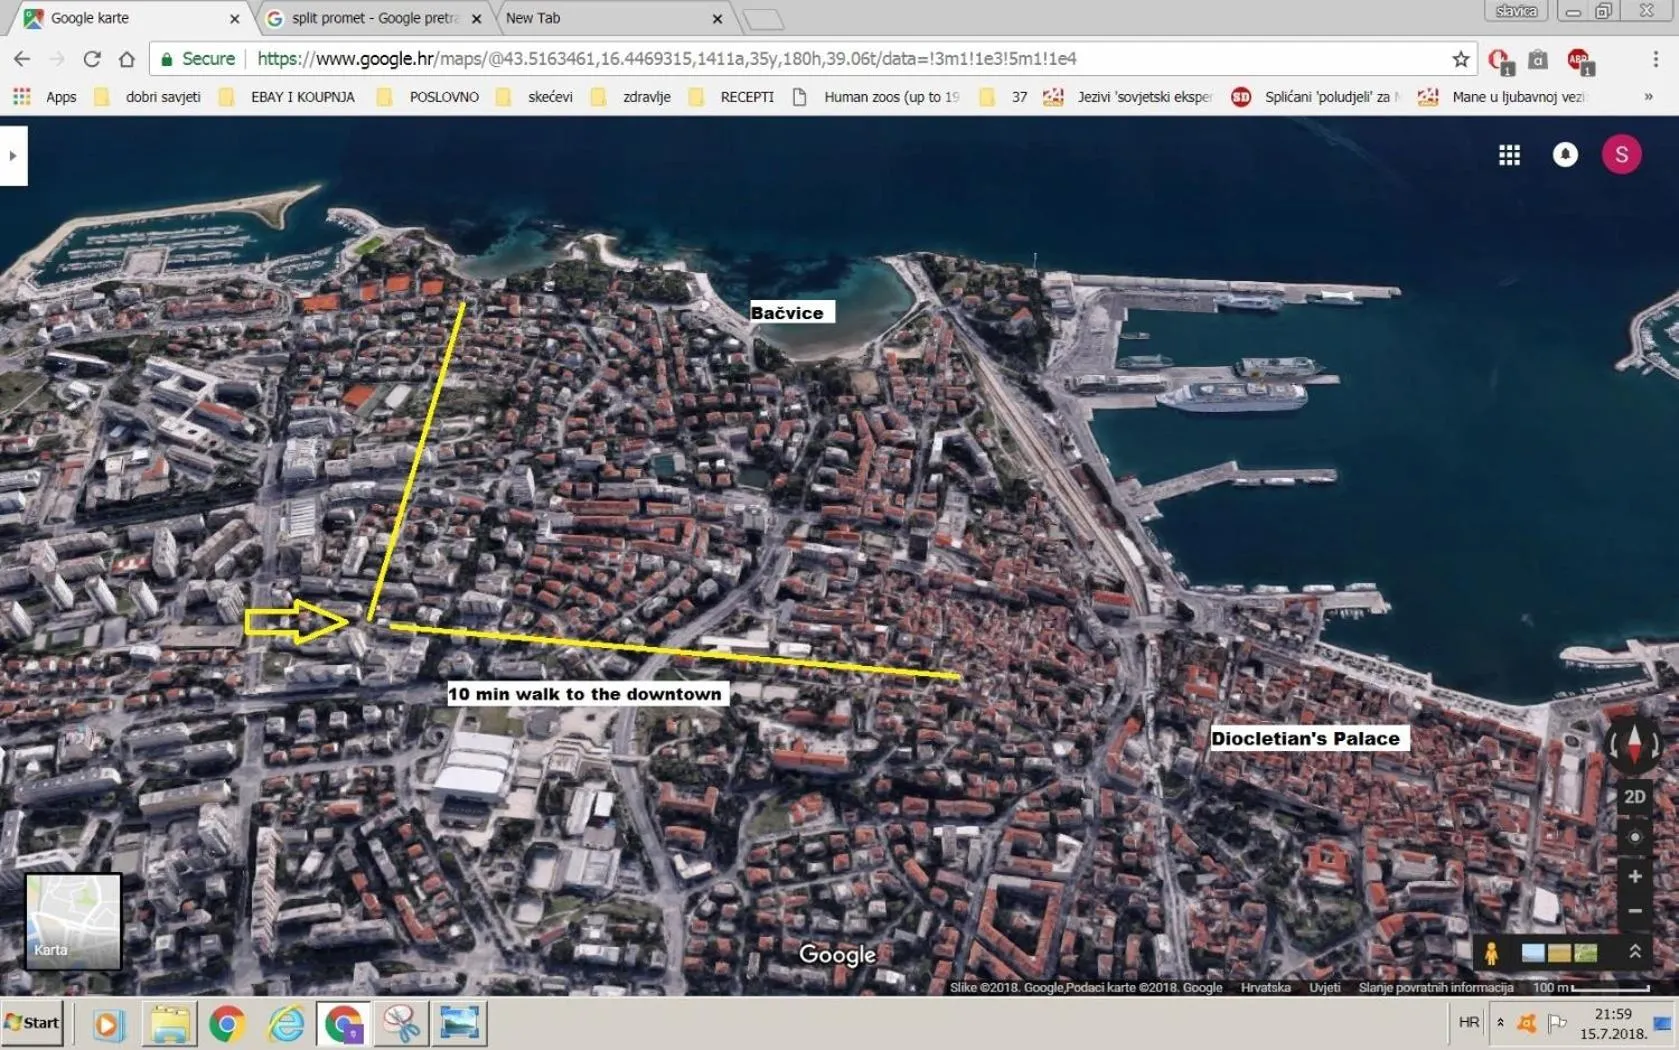The width and height of the screenshot is (1679, 1050).
Task: Switch to split promet Google tab
Action: [x=372, y=18]
